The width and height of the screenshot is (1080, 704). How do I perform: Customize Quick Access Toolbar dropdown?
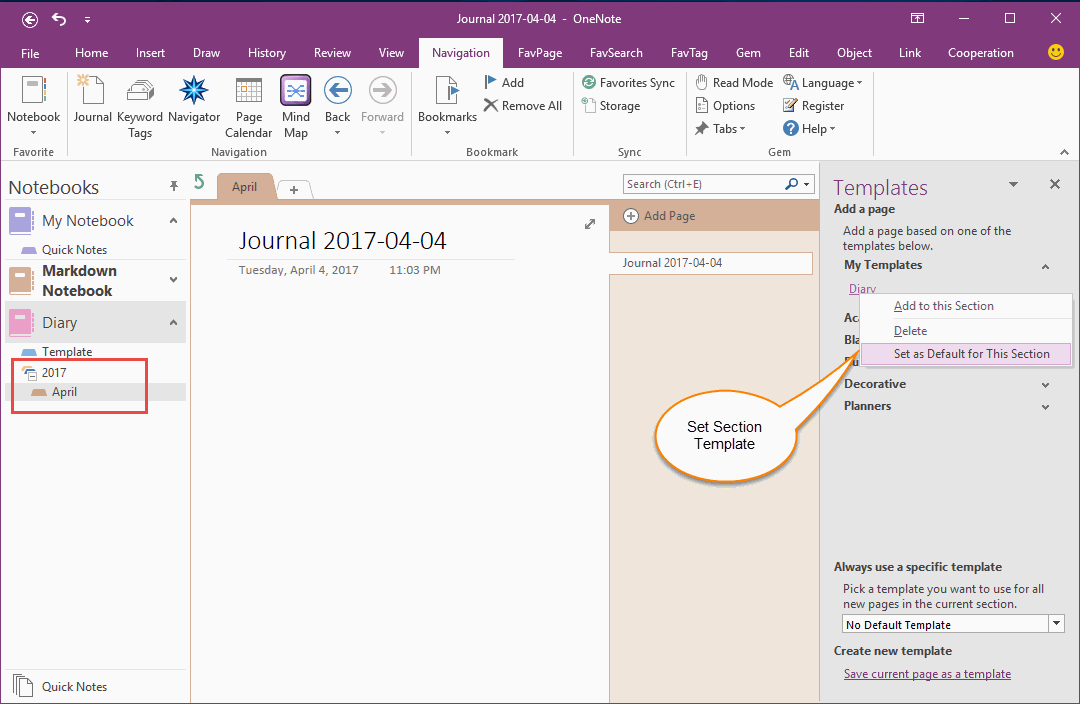[x=87, y=20]
